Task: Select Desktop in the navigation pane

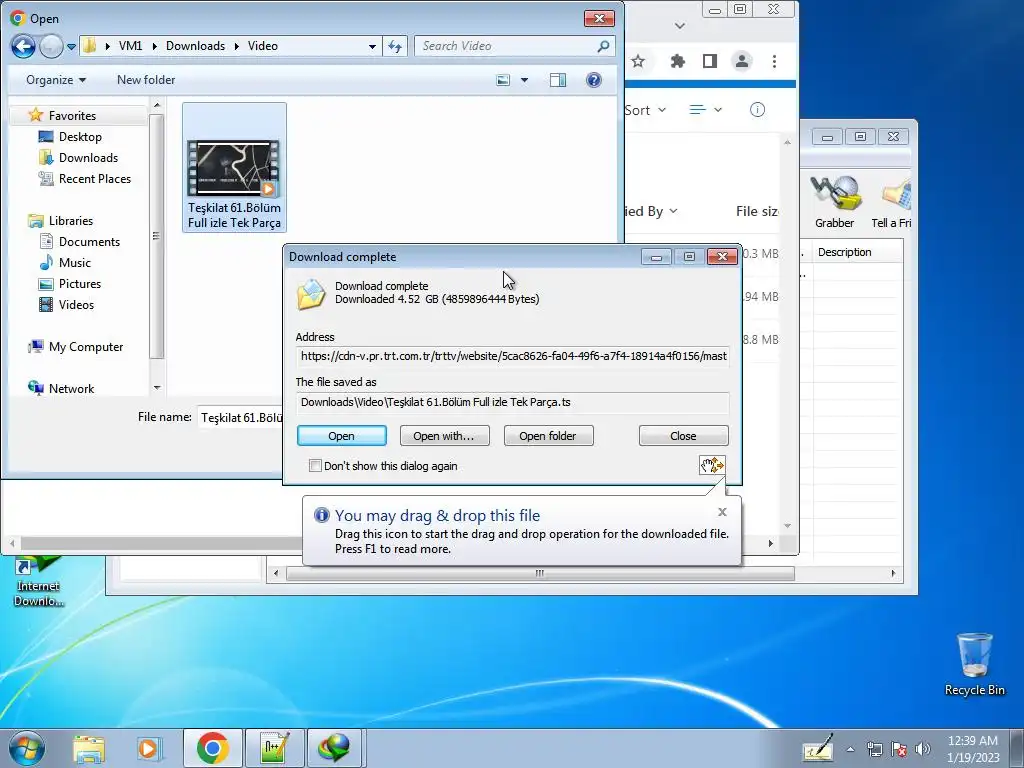Action: [x=80, y=136]
